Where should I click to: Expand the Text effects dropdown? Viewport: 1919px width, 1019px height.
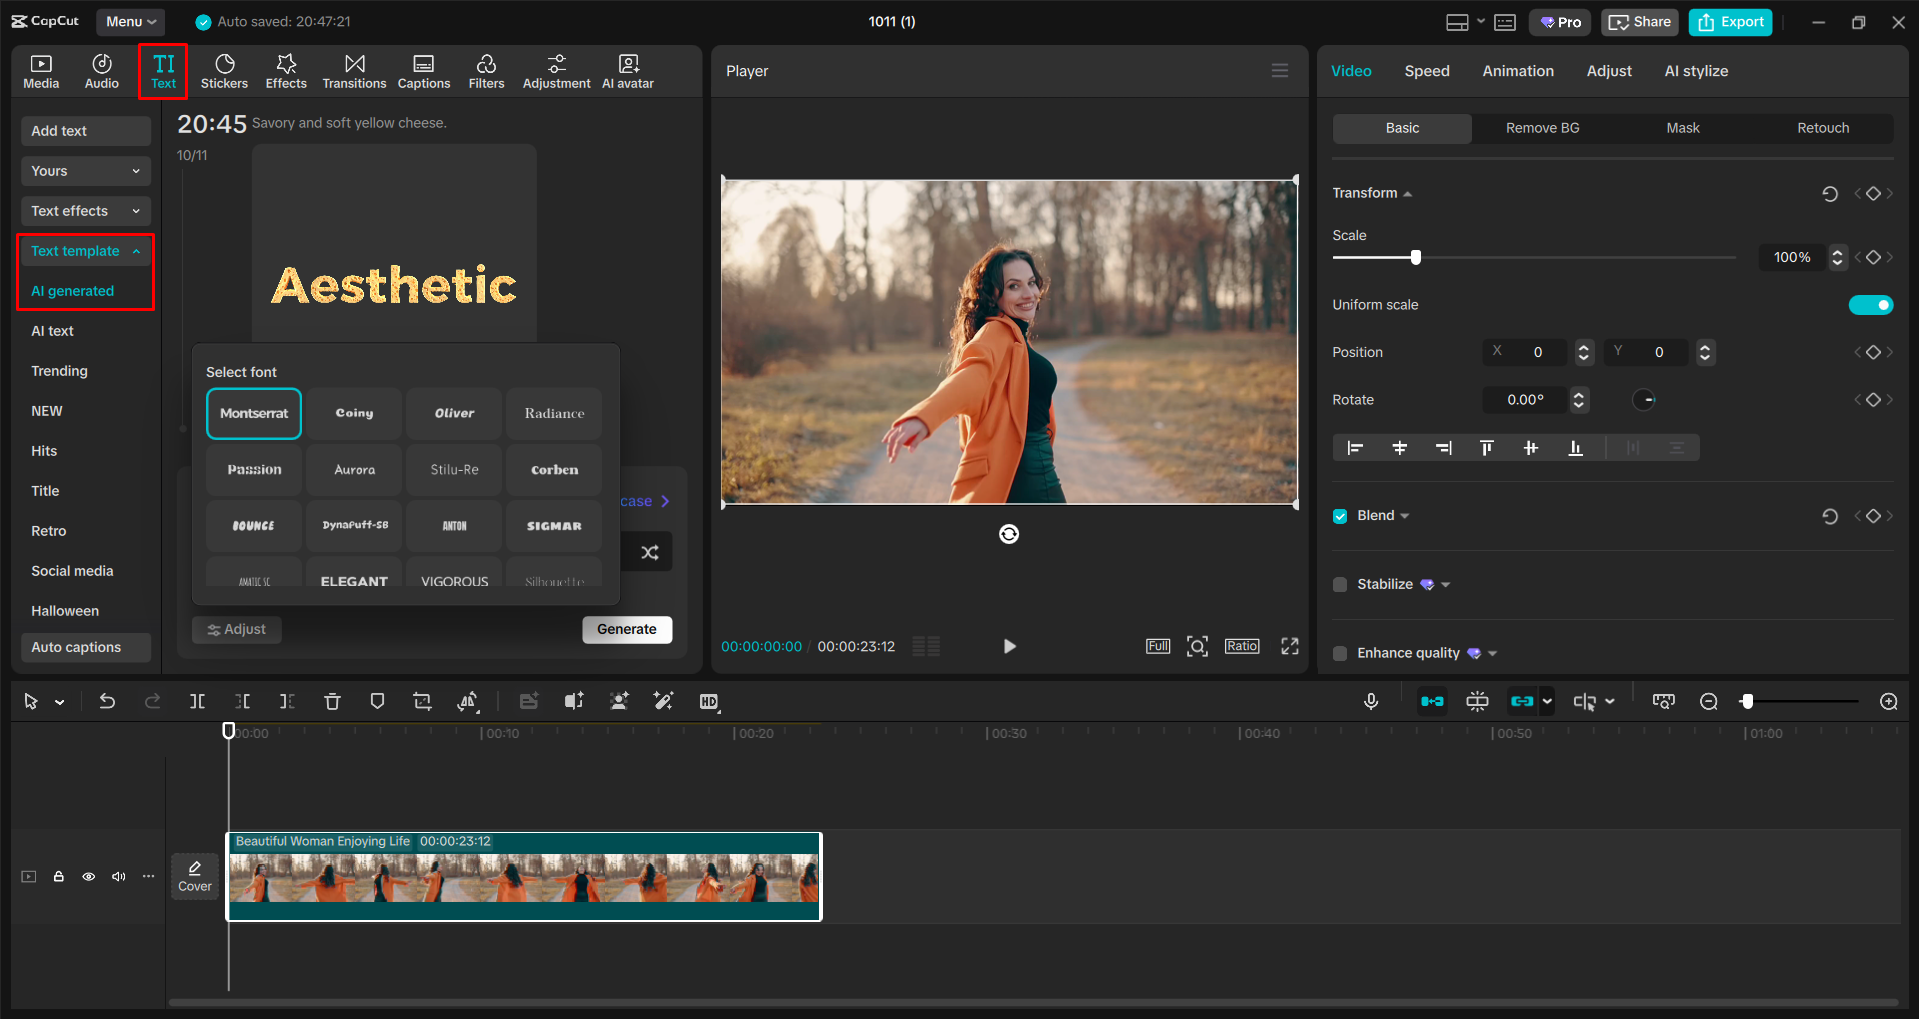[85, 211]
